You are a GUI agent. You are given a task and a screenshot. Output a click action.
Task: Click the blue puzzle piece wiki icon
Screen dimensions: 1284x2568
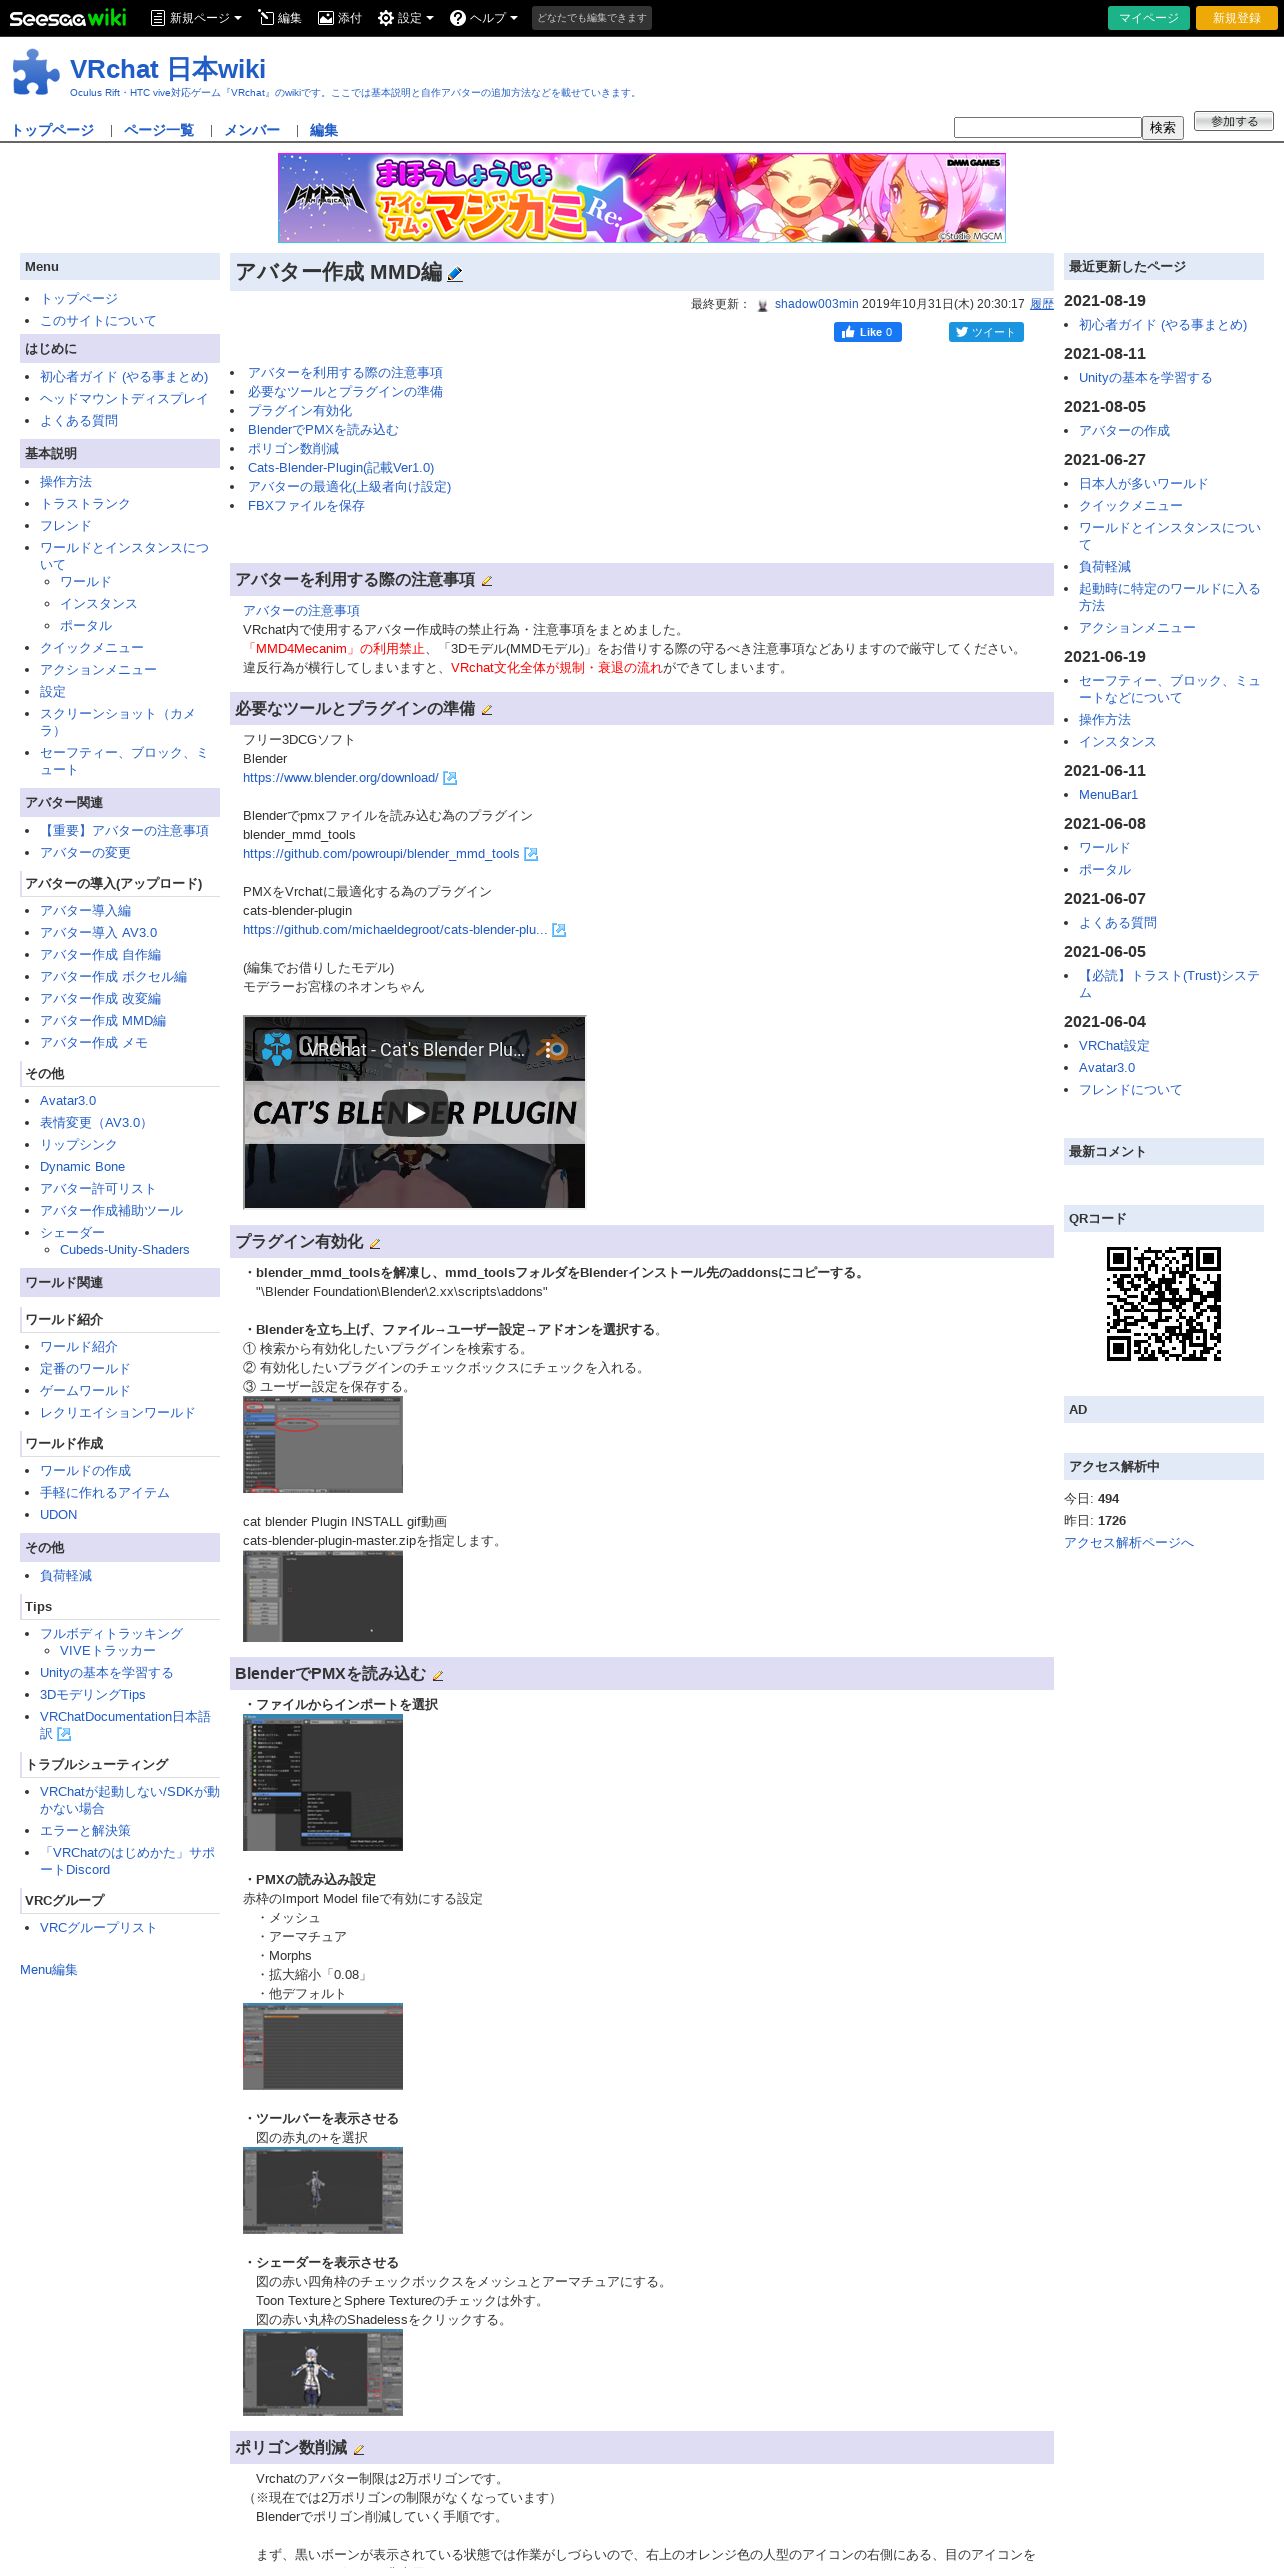pyautogui.click(x=36, y=72)
